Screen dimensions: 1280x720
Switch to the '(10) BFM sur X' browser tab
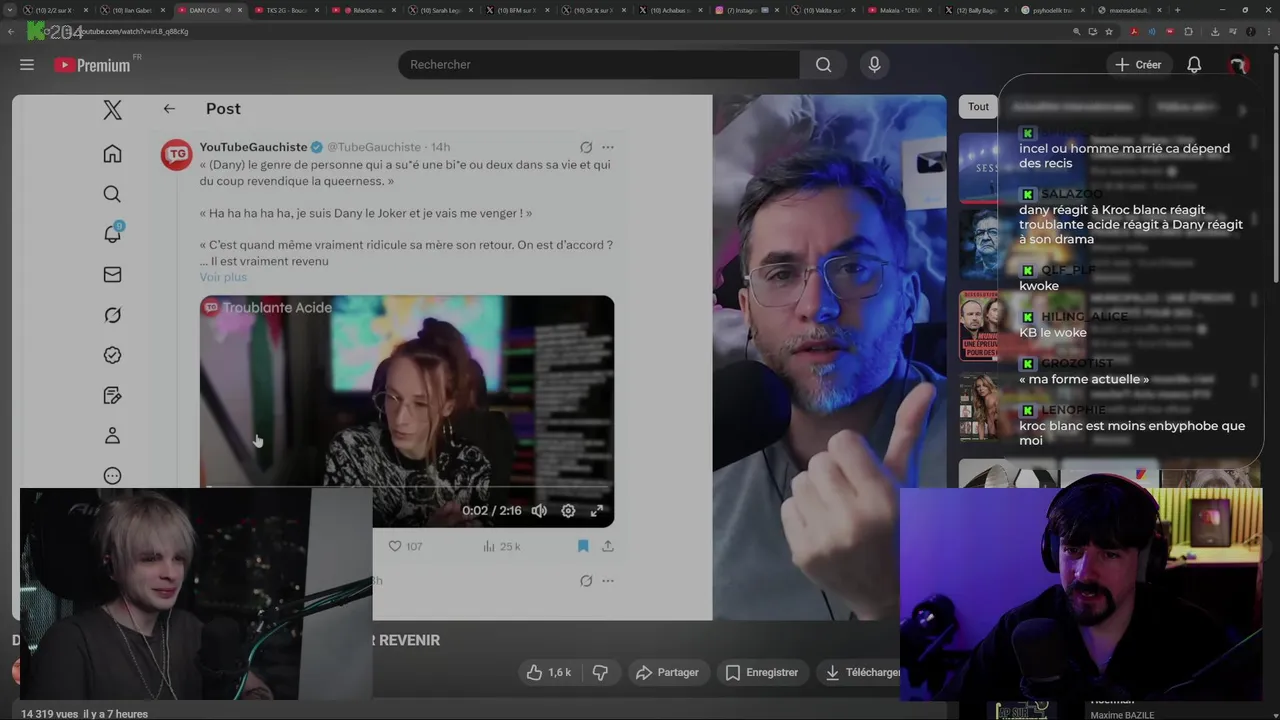(x=515, y=10)
